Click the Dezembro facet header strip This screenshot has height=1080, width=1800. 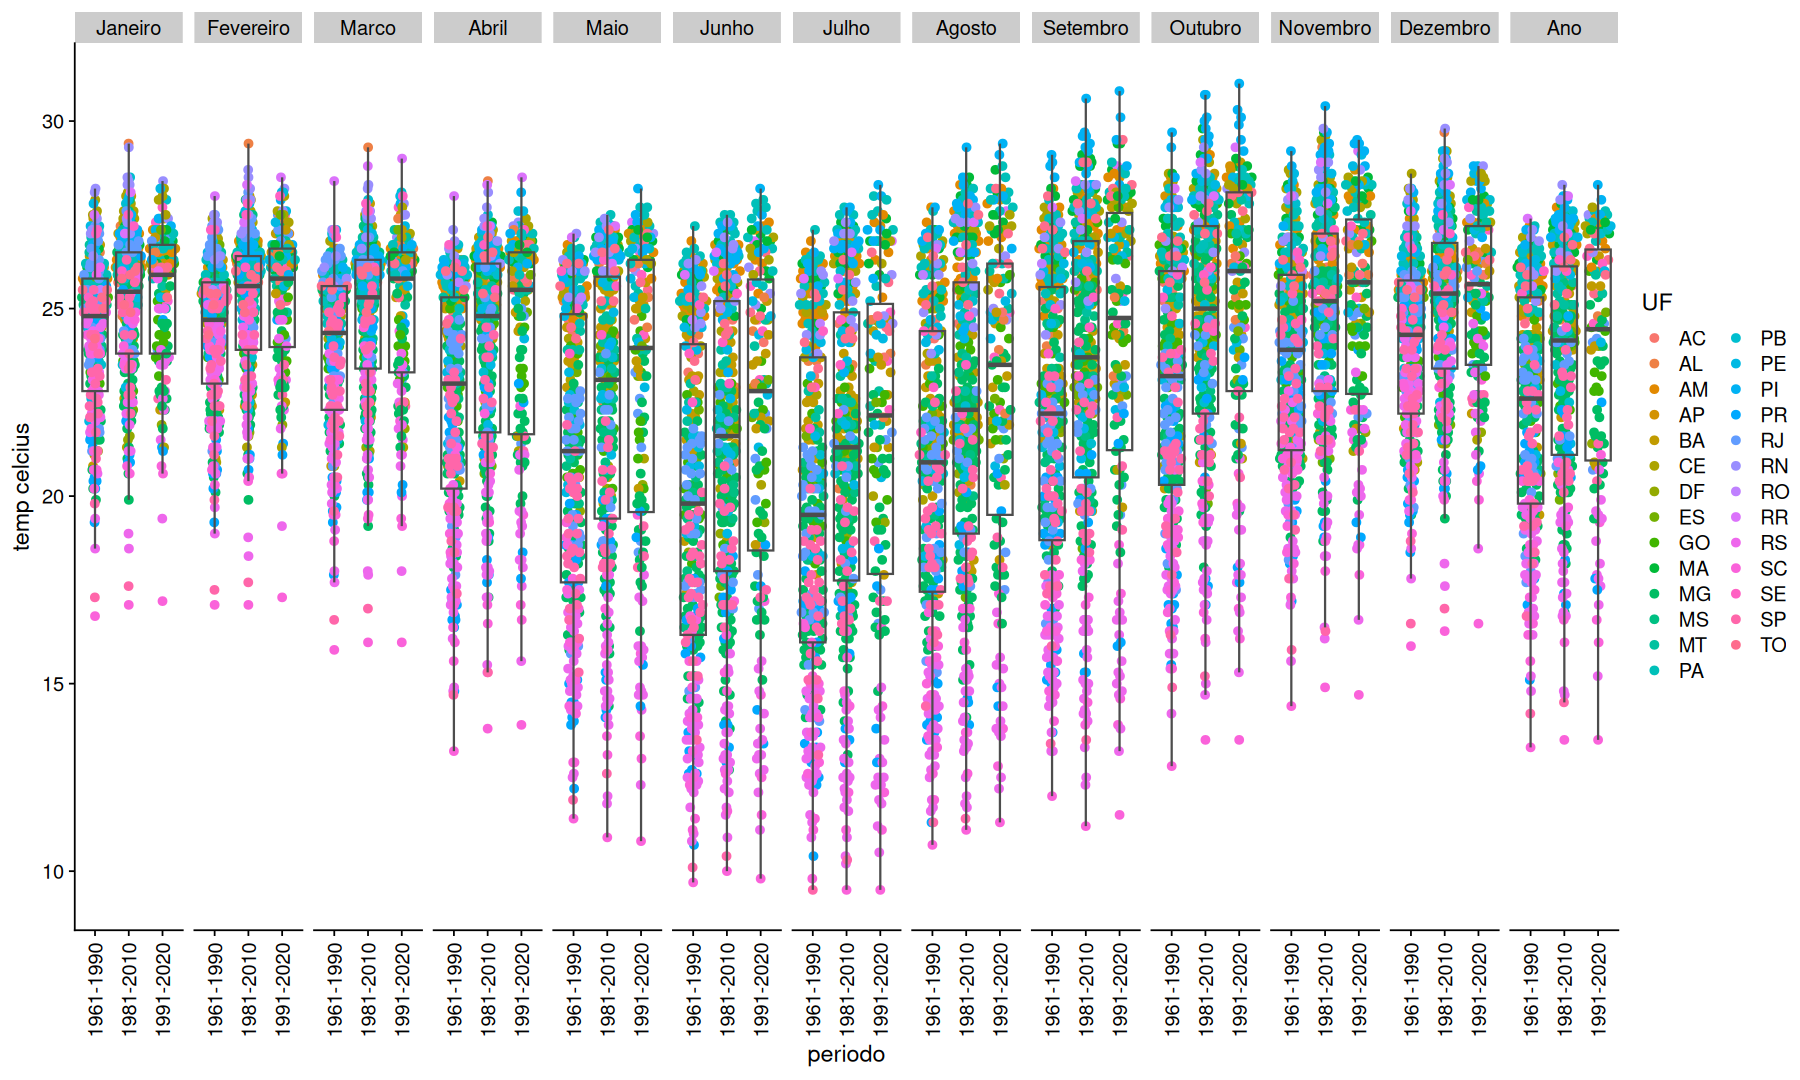pyautogui.click(x=1444, y=28)
